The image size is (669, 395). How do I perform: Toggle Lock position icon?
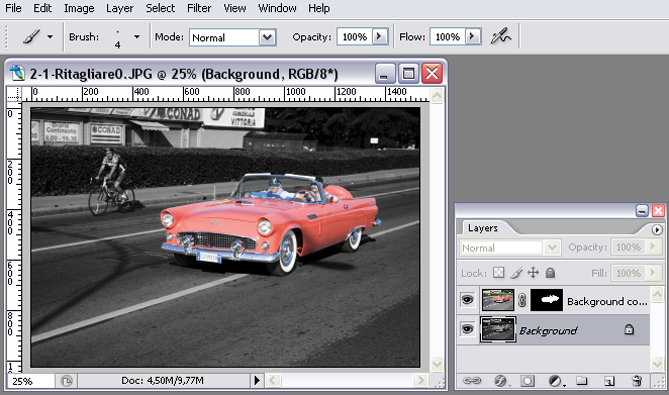click(x=533, y=273)
